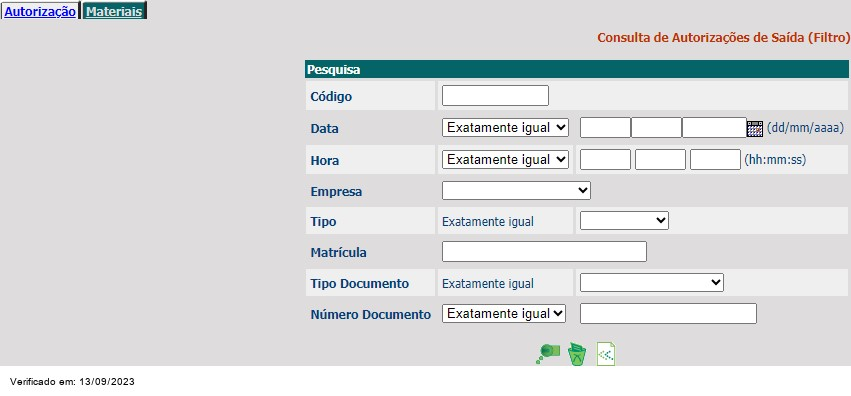Expand the Empresa dropdown
The image size is (851, 396).
(x=516, y=190)
